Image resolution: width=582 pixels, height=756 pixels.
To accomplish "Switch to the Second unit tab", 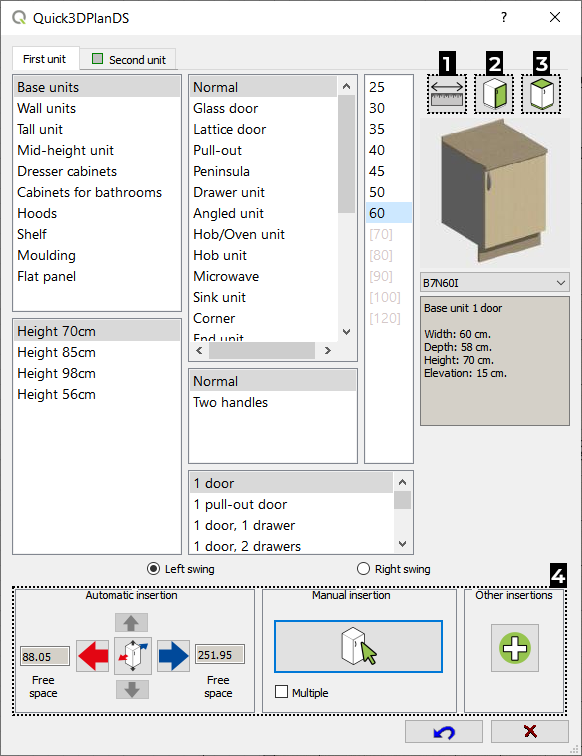I will pyautogui.click(x=128, y=59).
